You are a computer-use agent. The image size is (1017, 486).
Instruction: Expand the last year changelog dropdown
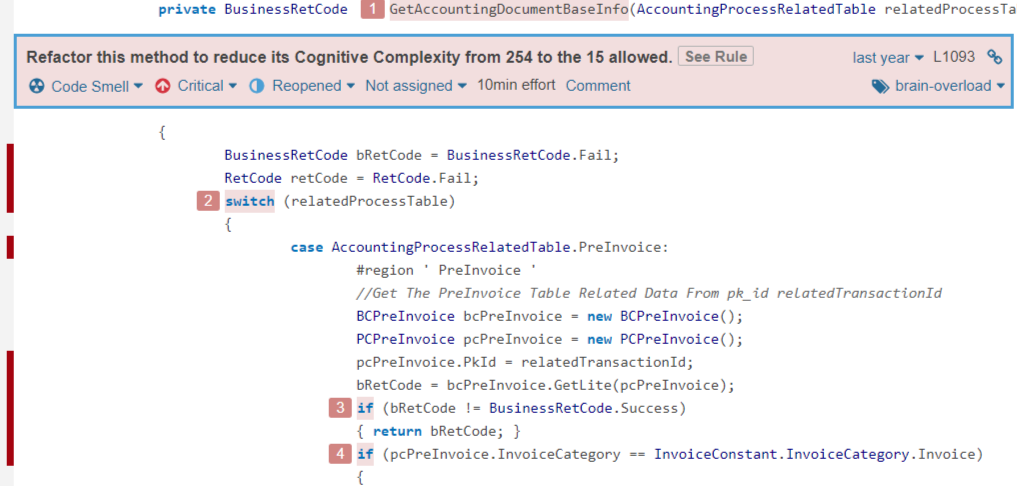[x=888, y=58]
